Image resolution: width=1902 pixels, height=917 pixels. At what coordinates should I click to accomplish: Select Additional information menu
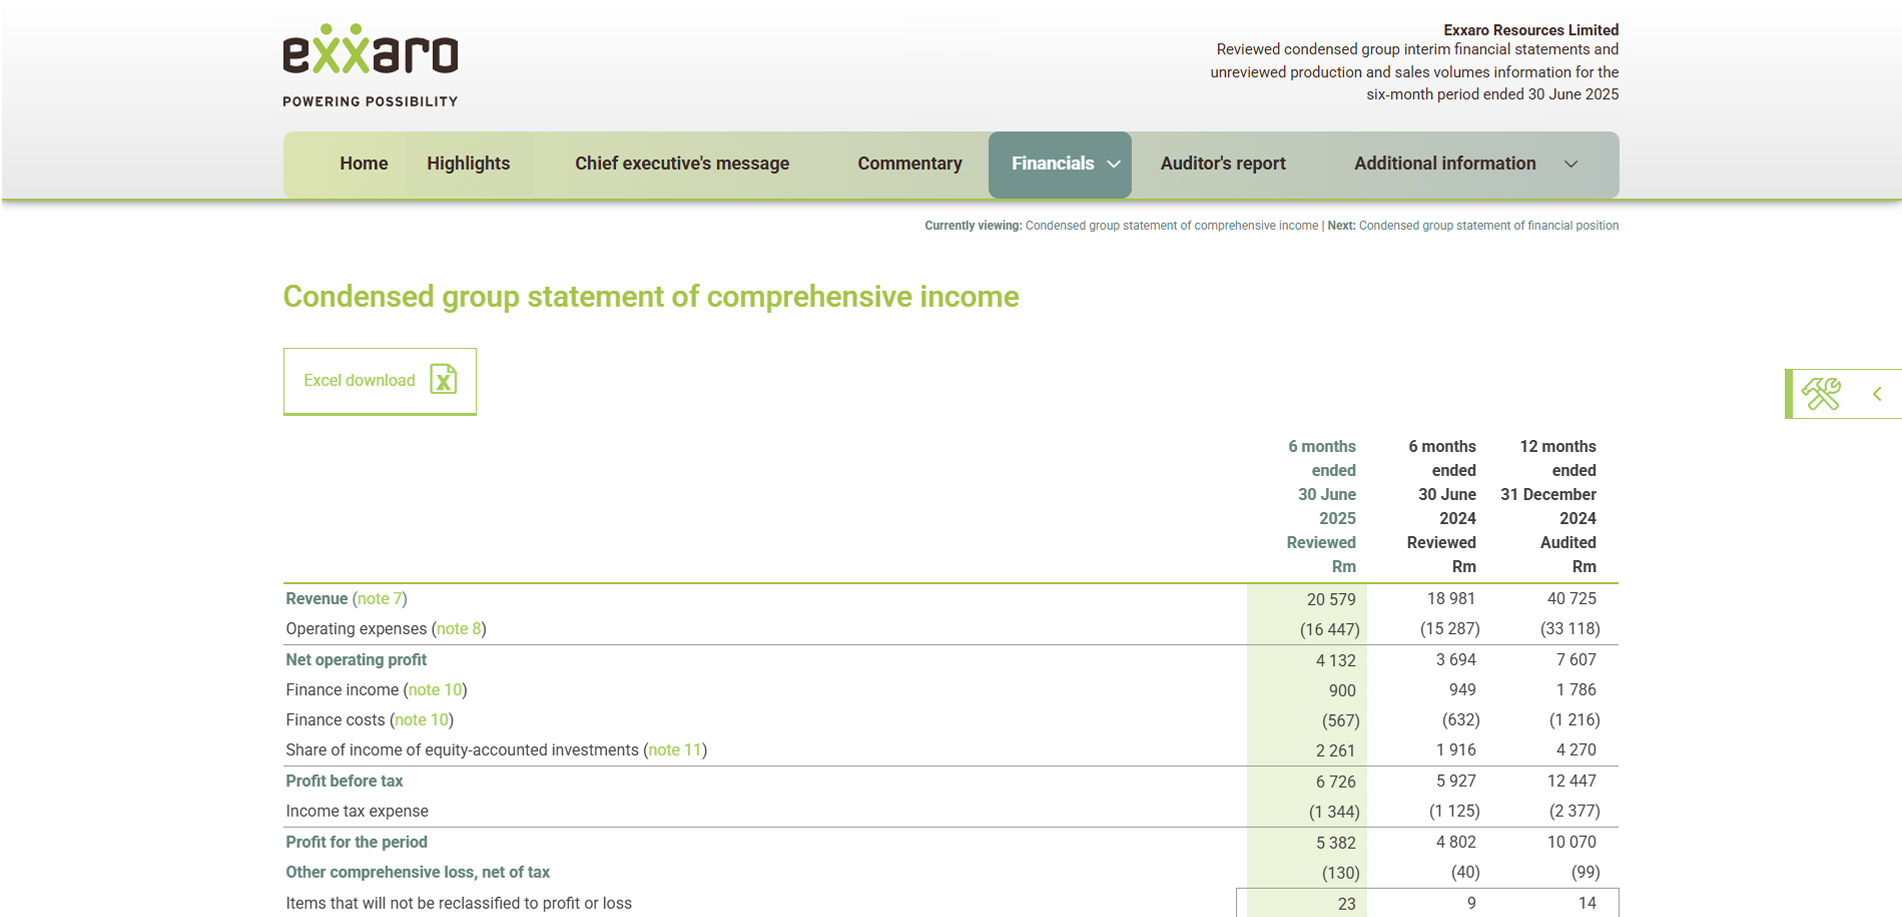1445,163
